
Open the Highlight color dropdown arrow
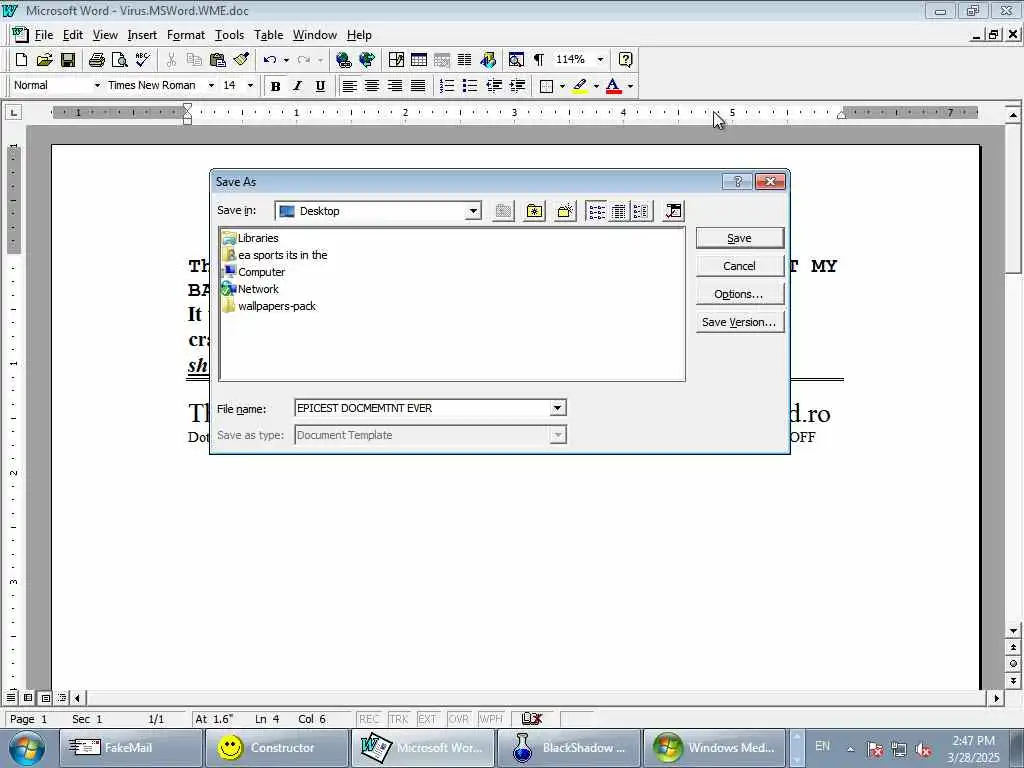(x=596, y=86)
